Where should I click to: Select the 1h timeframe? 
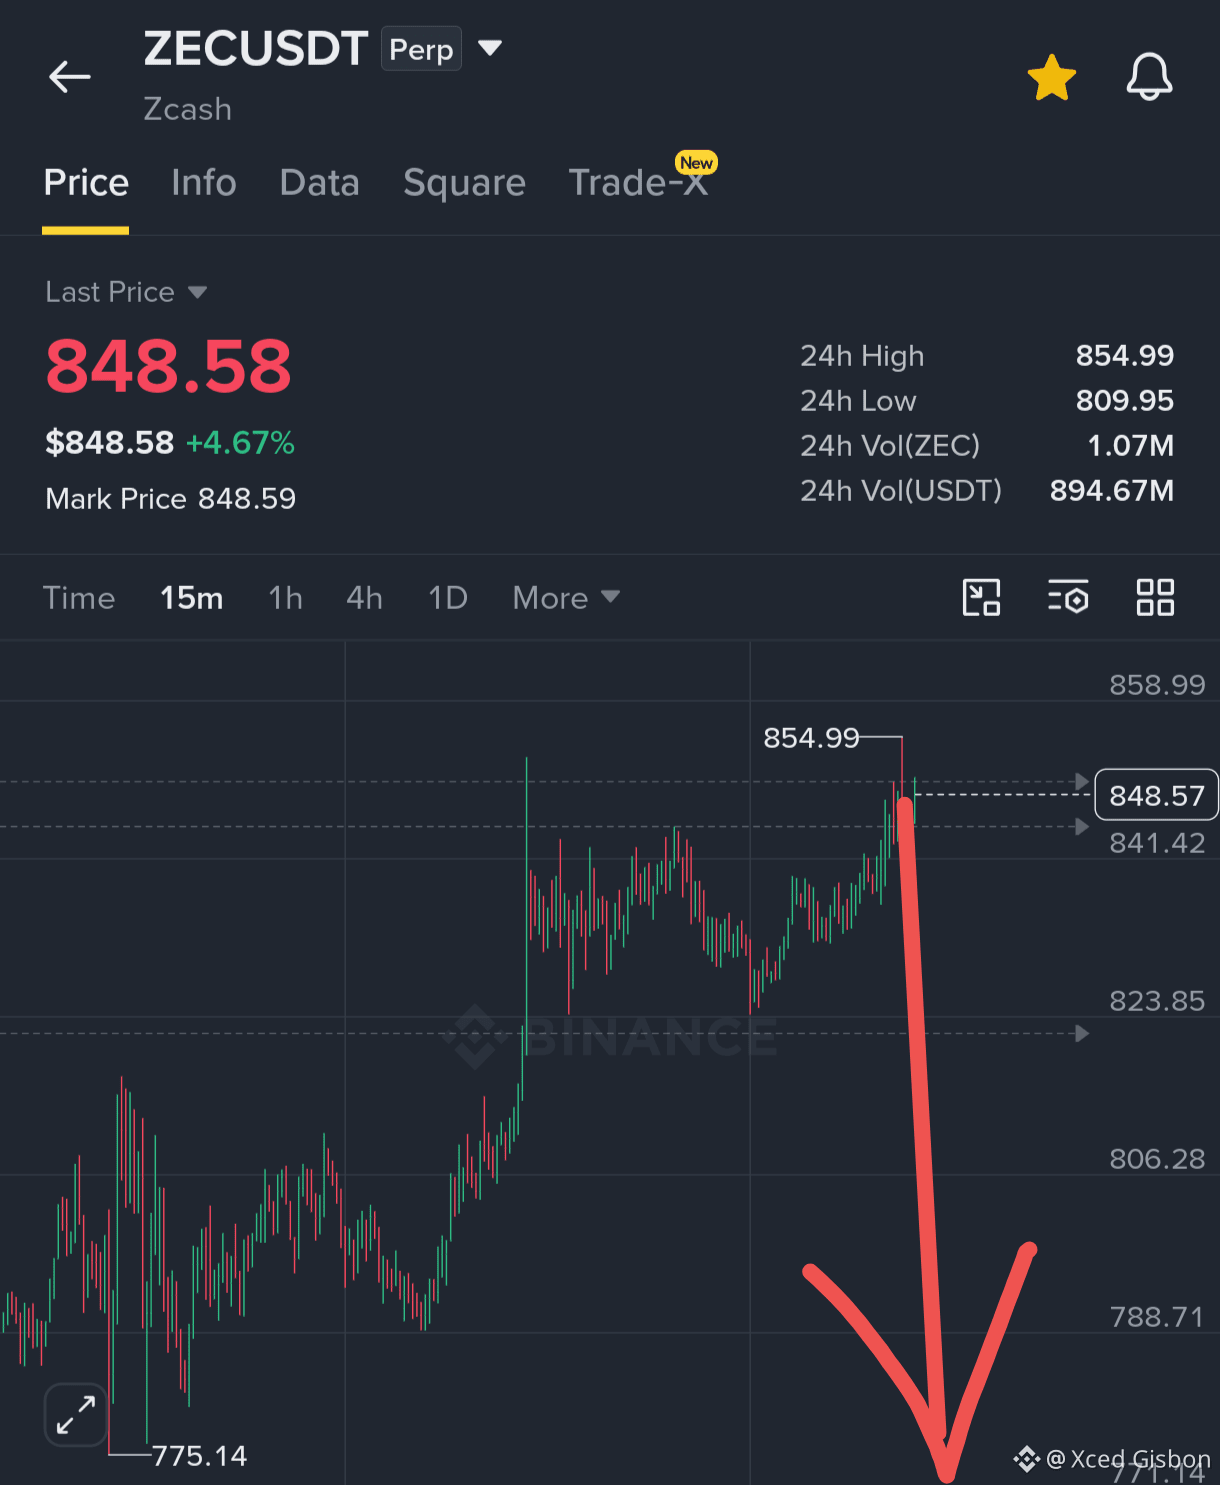pyautogui.click(x=285, y=598)
